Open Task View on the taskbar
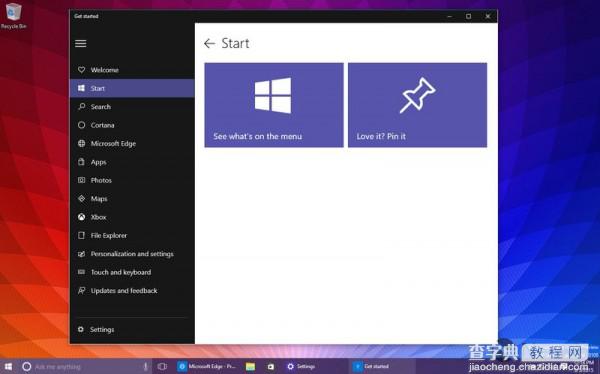Viewport: 600px width, 374px height. 162,366
